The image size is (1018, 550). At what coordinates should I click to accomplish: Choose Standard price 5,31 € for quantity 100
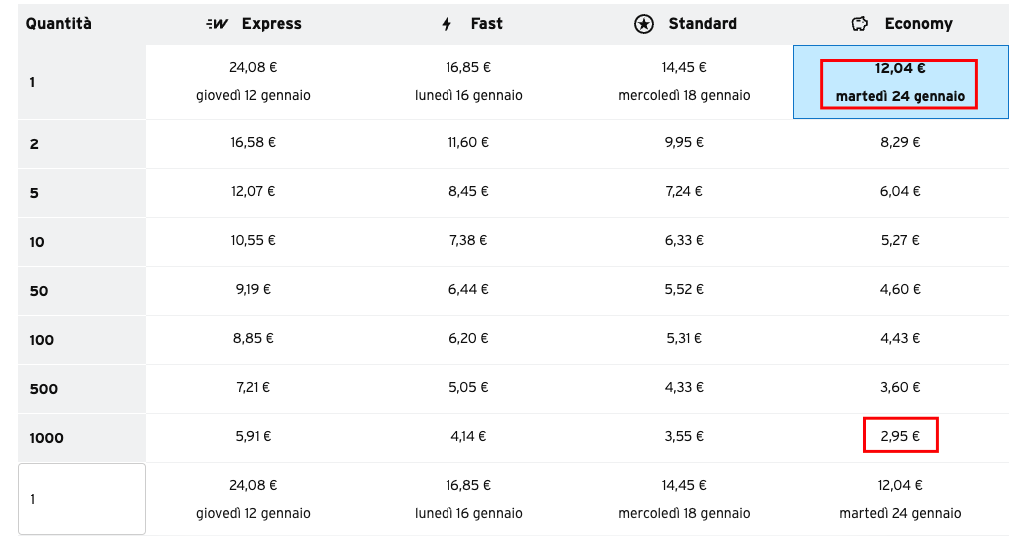point(684,338)
